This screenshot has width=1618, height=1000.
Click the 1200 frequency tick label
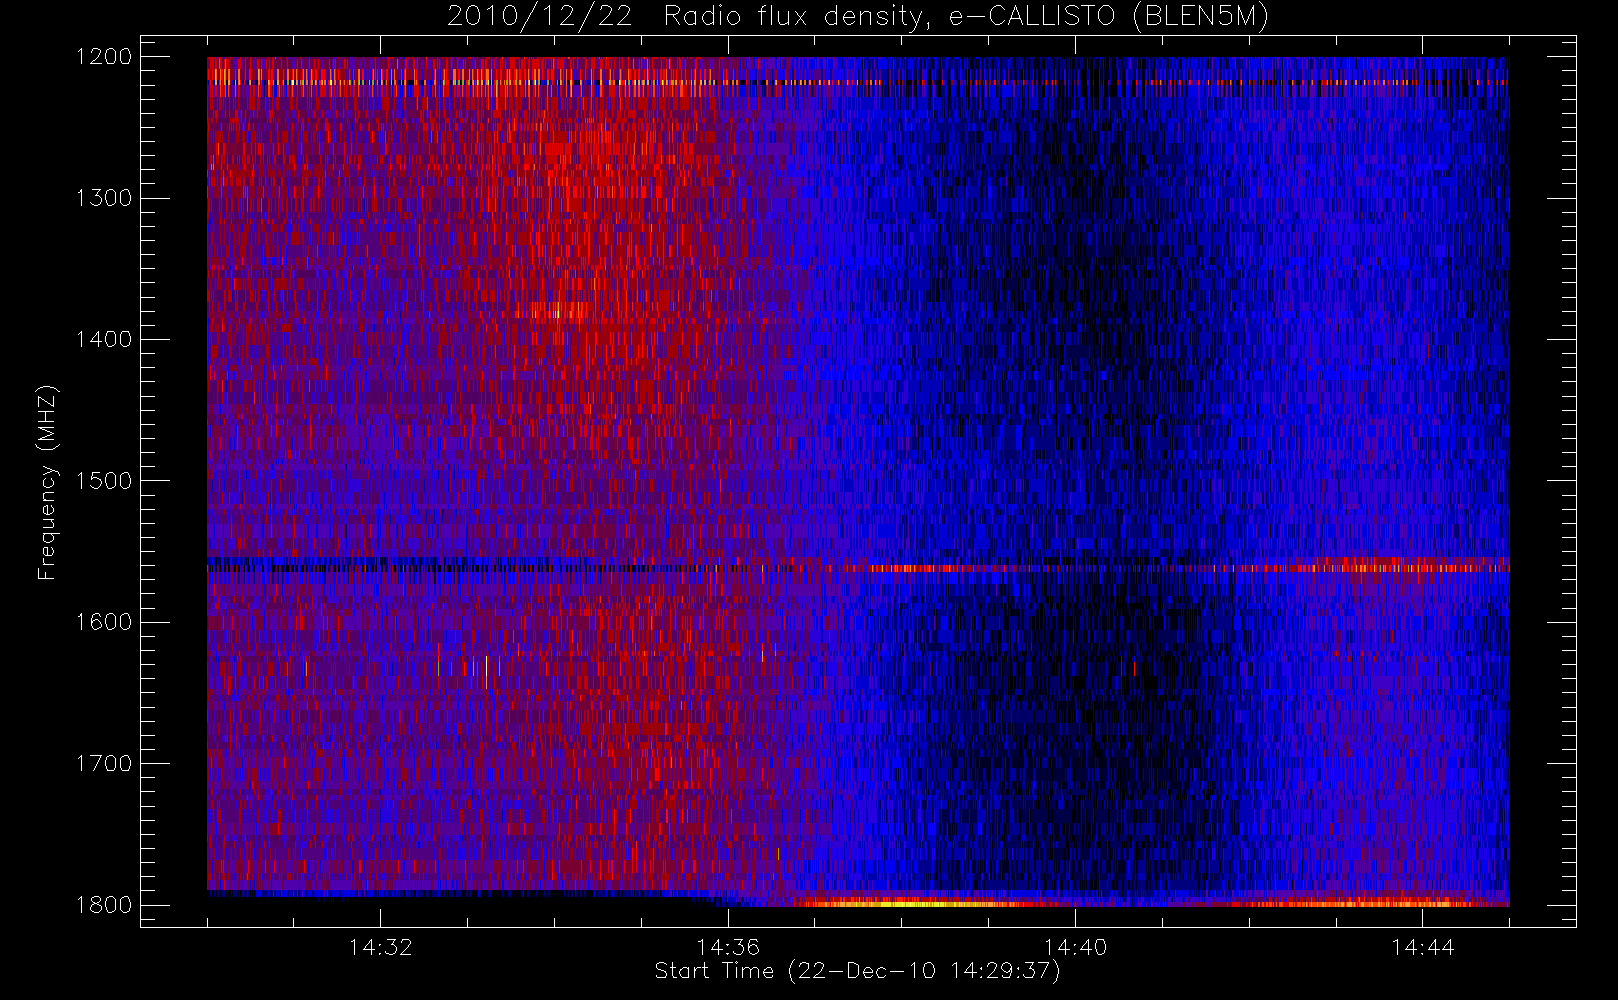point(104,57)
